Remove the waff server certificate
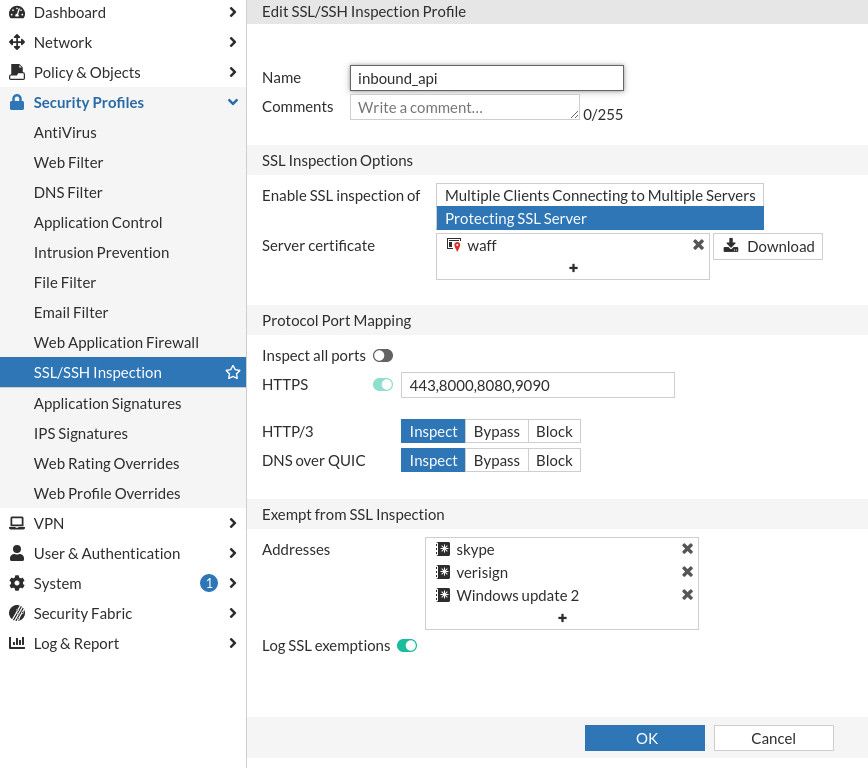The width and height of the screenshot is (868, 768). (698, 245)
